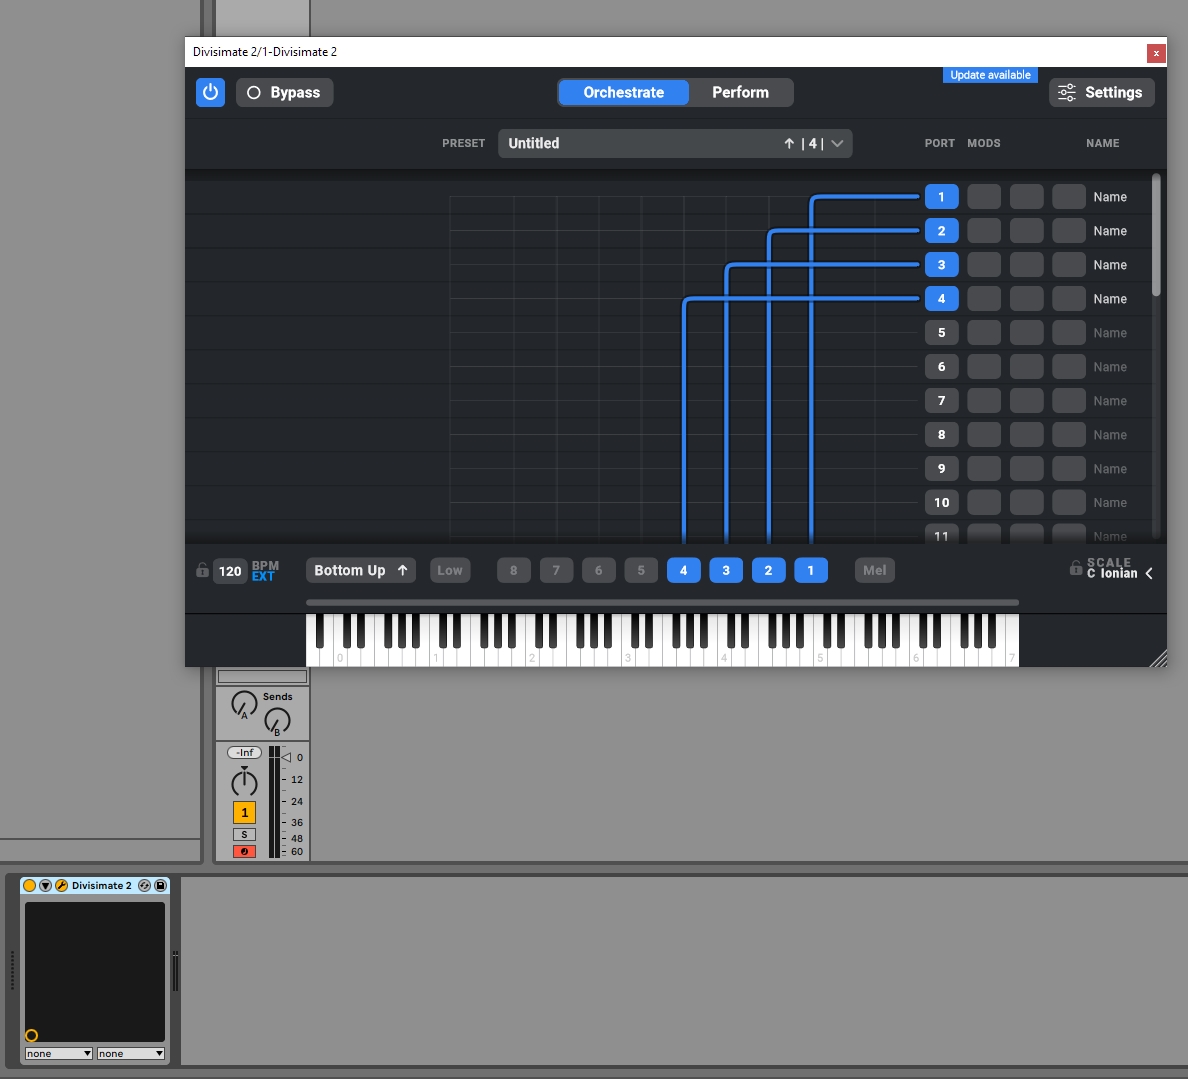Image resolution: width=1188 pixels, height=1079 pixels.
Task: Solo the Ableton track with S button
Action: point(244,834)
